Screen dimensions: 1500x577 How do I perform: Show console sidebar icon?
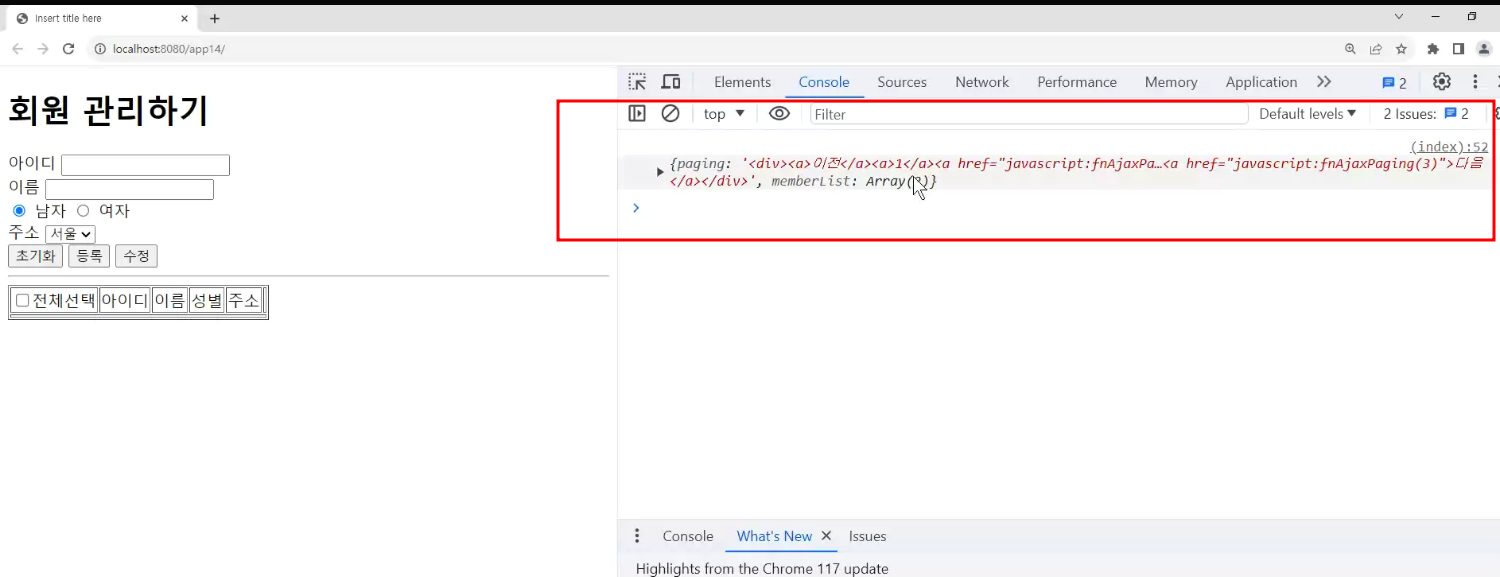tap(637, 114)
